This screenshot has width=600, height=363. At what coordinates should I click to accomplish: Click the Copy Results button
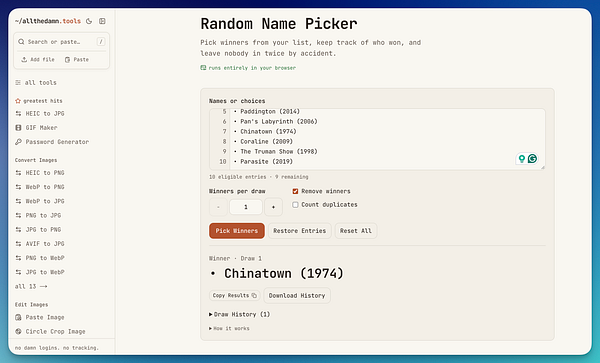coord(235,295)
